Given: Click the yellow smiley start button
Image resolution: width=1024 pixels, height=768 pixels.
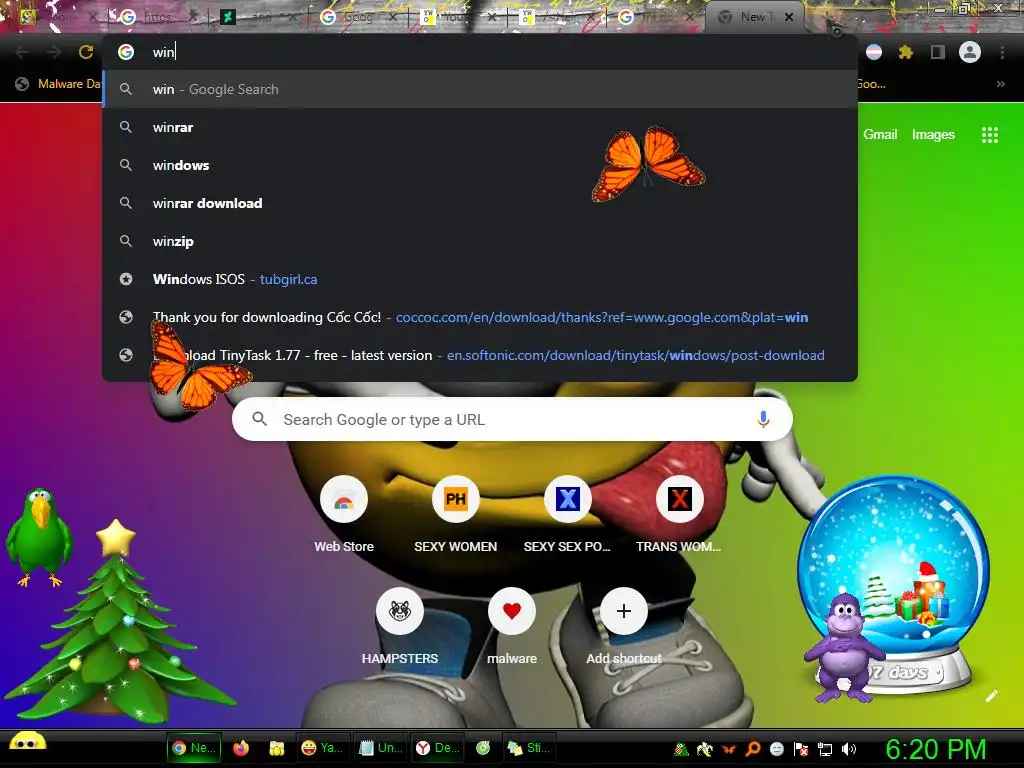Looking at the screenshot, I should [x=27, y=743].
